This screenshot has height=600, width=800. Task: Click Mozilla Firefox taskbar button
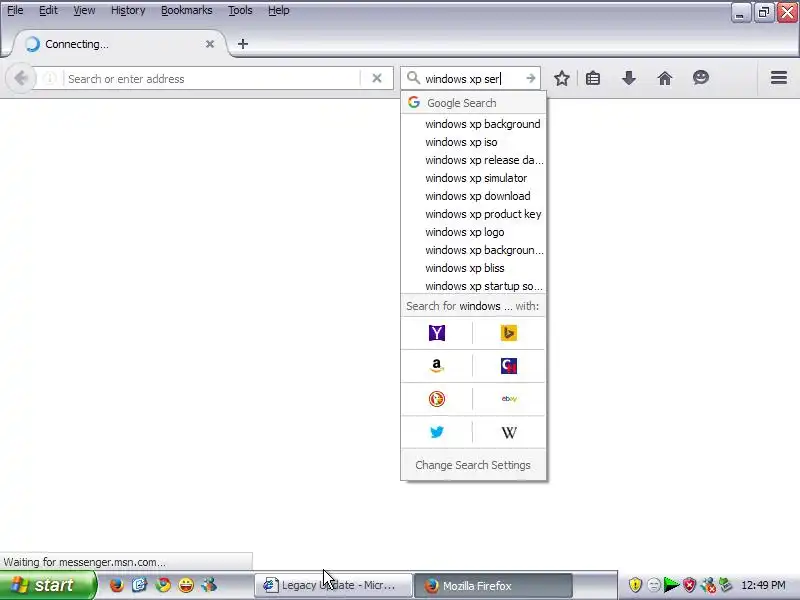[x=493, y=586]
